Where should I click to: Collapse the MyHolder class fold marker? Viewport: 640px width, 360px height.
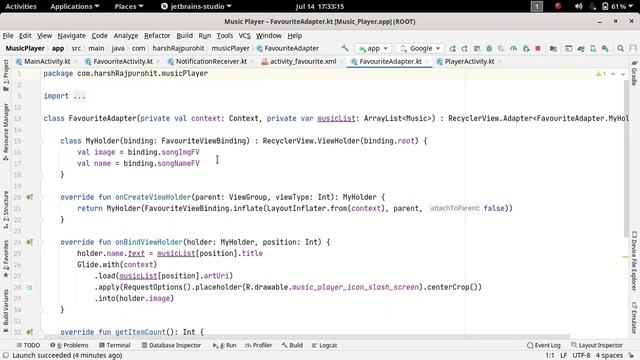pos(40,141)
